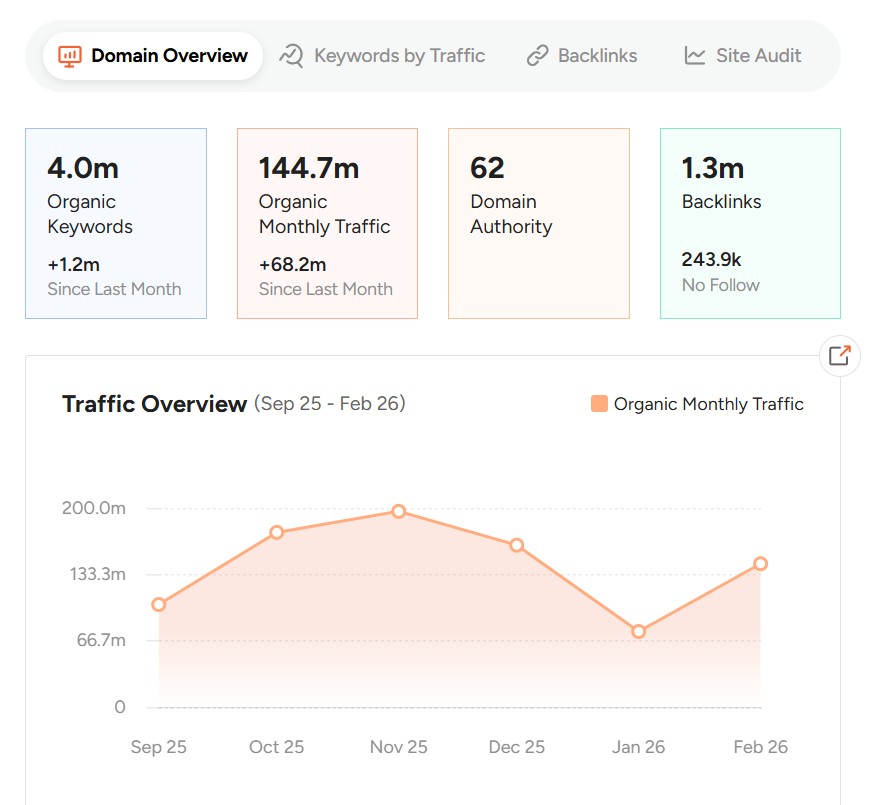
Task: Select the Nov 25 data point on the chart
Action: pyautogui.click(x=397, y=511)
